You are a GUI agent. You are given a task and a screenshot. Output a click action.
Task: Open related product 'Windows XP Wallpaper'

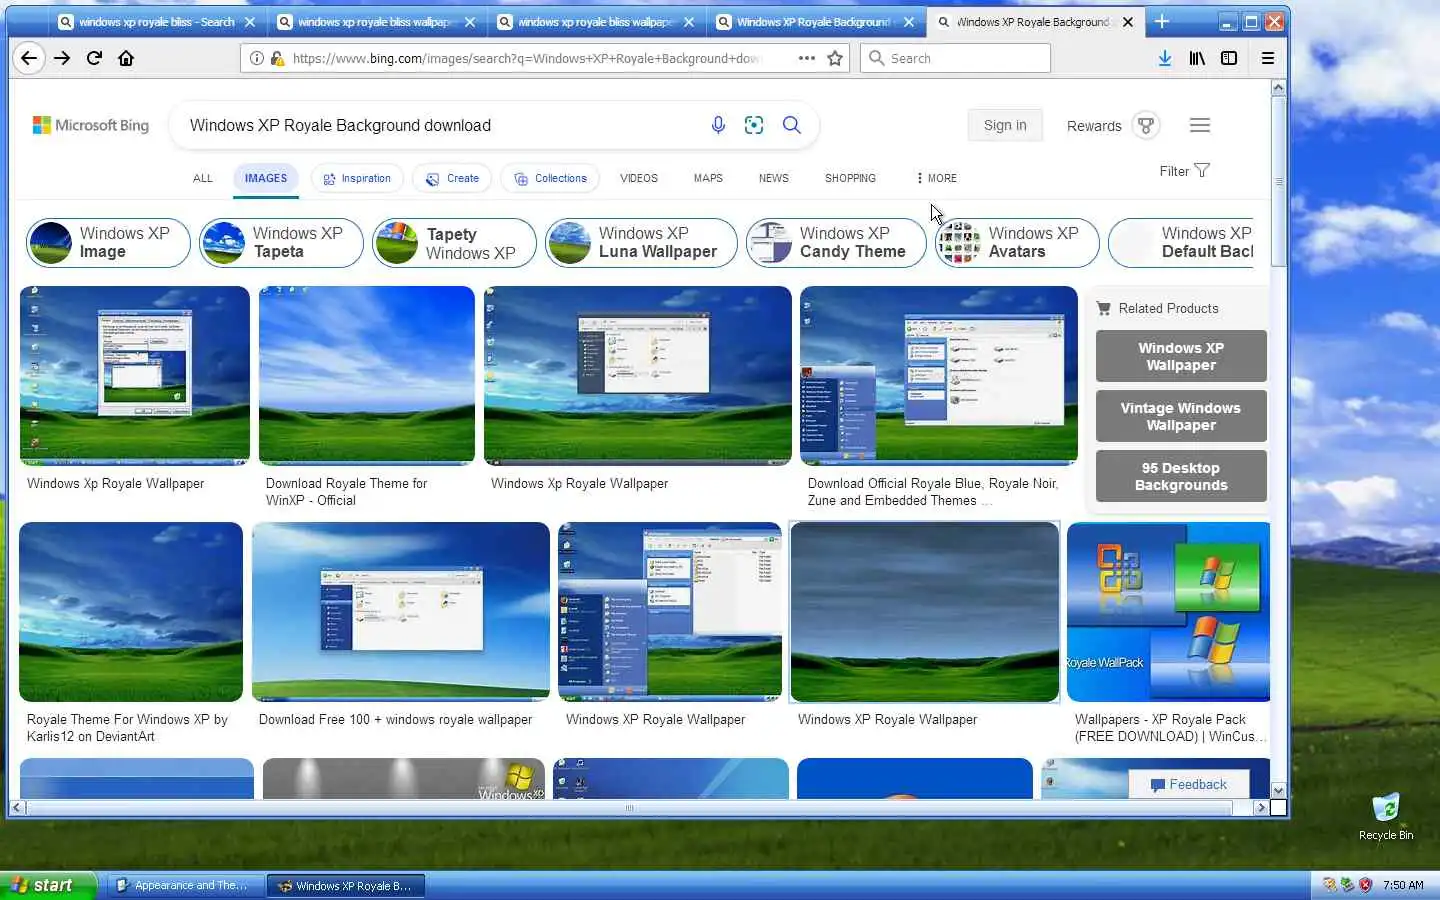pyautogui.click(x=1181, y=356)
